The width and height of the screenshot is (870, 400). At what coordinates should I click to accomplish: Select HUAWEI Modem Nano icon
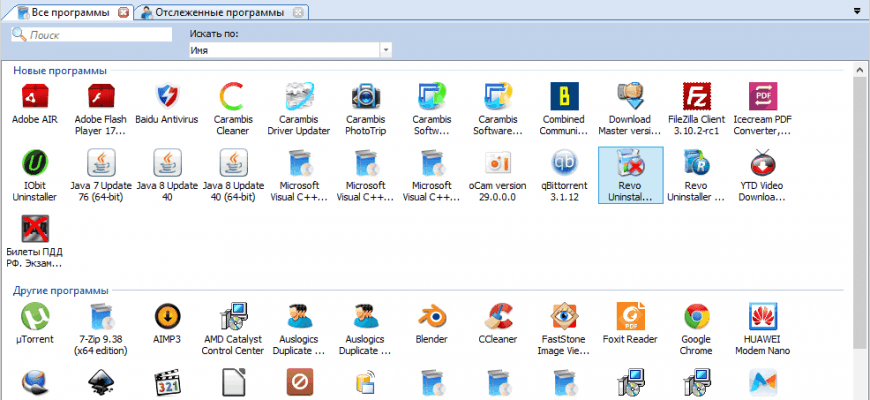[763, 316]
